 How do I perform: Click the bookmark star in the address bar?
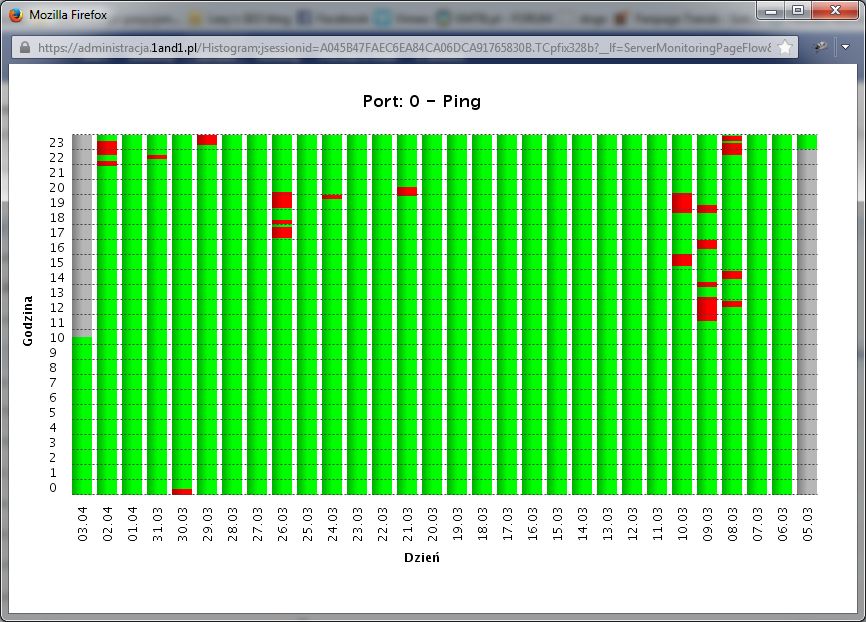click(785, 47)
